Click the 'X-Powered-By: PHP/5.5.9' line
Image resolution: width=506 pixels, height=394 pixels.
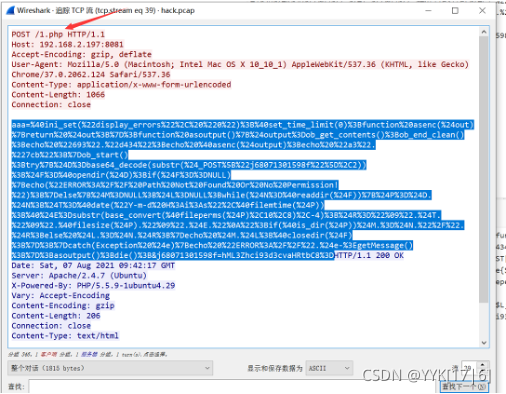(x=93, y=286)
